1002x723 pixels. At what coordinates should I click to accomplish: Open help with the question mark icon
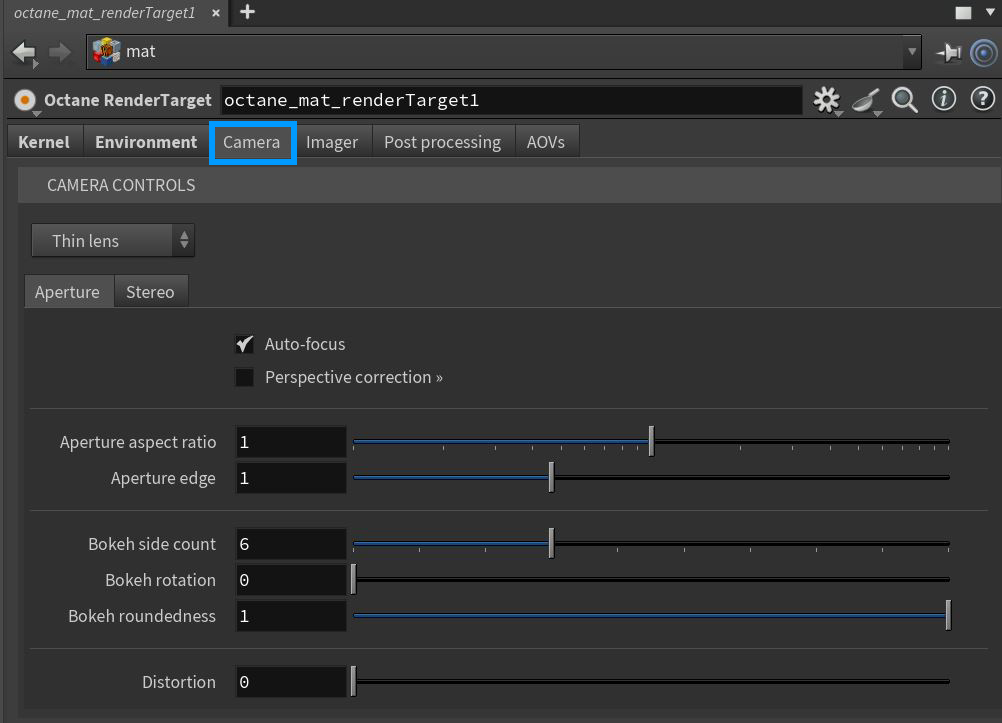point(982,100)
